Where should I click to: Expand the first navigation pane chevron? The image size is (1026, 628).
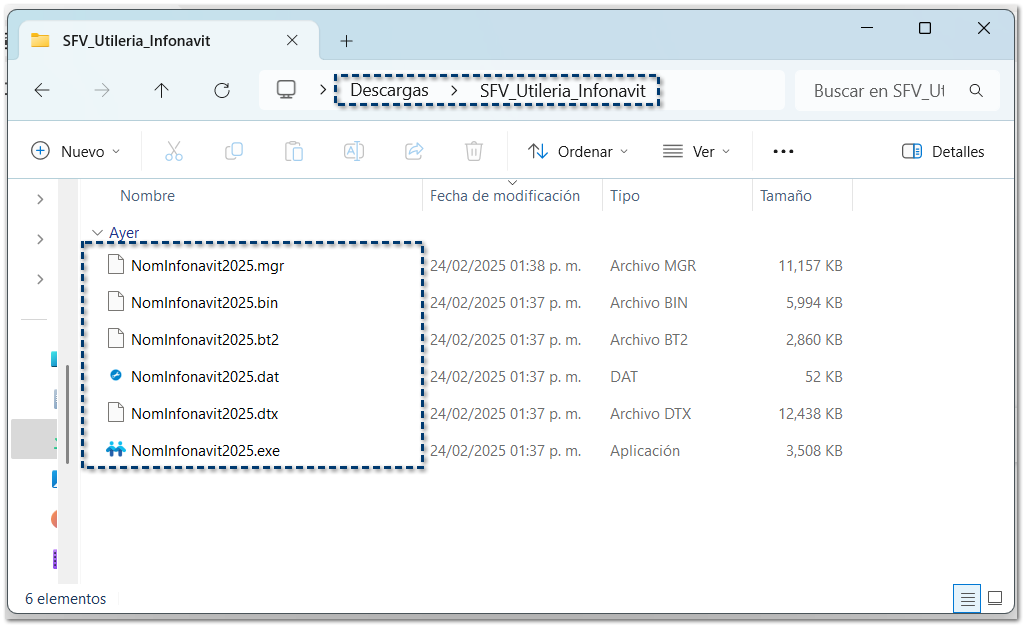(x=40, y=200)
